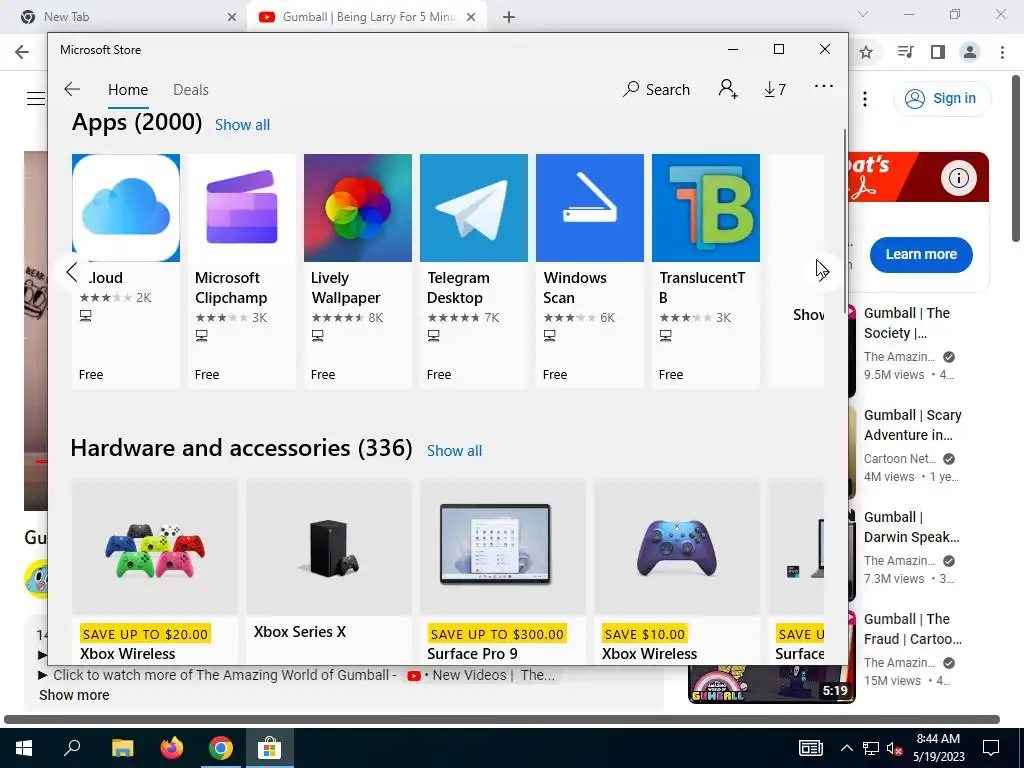
Task: Open Chrome tab search dropdown chevron
Action: click(x=863, y=14)
